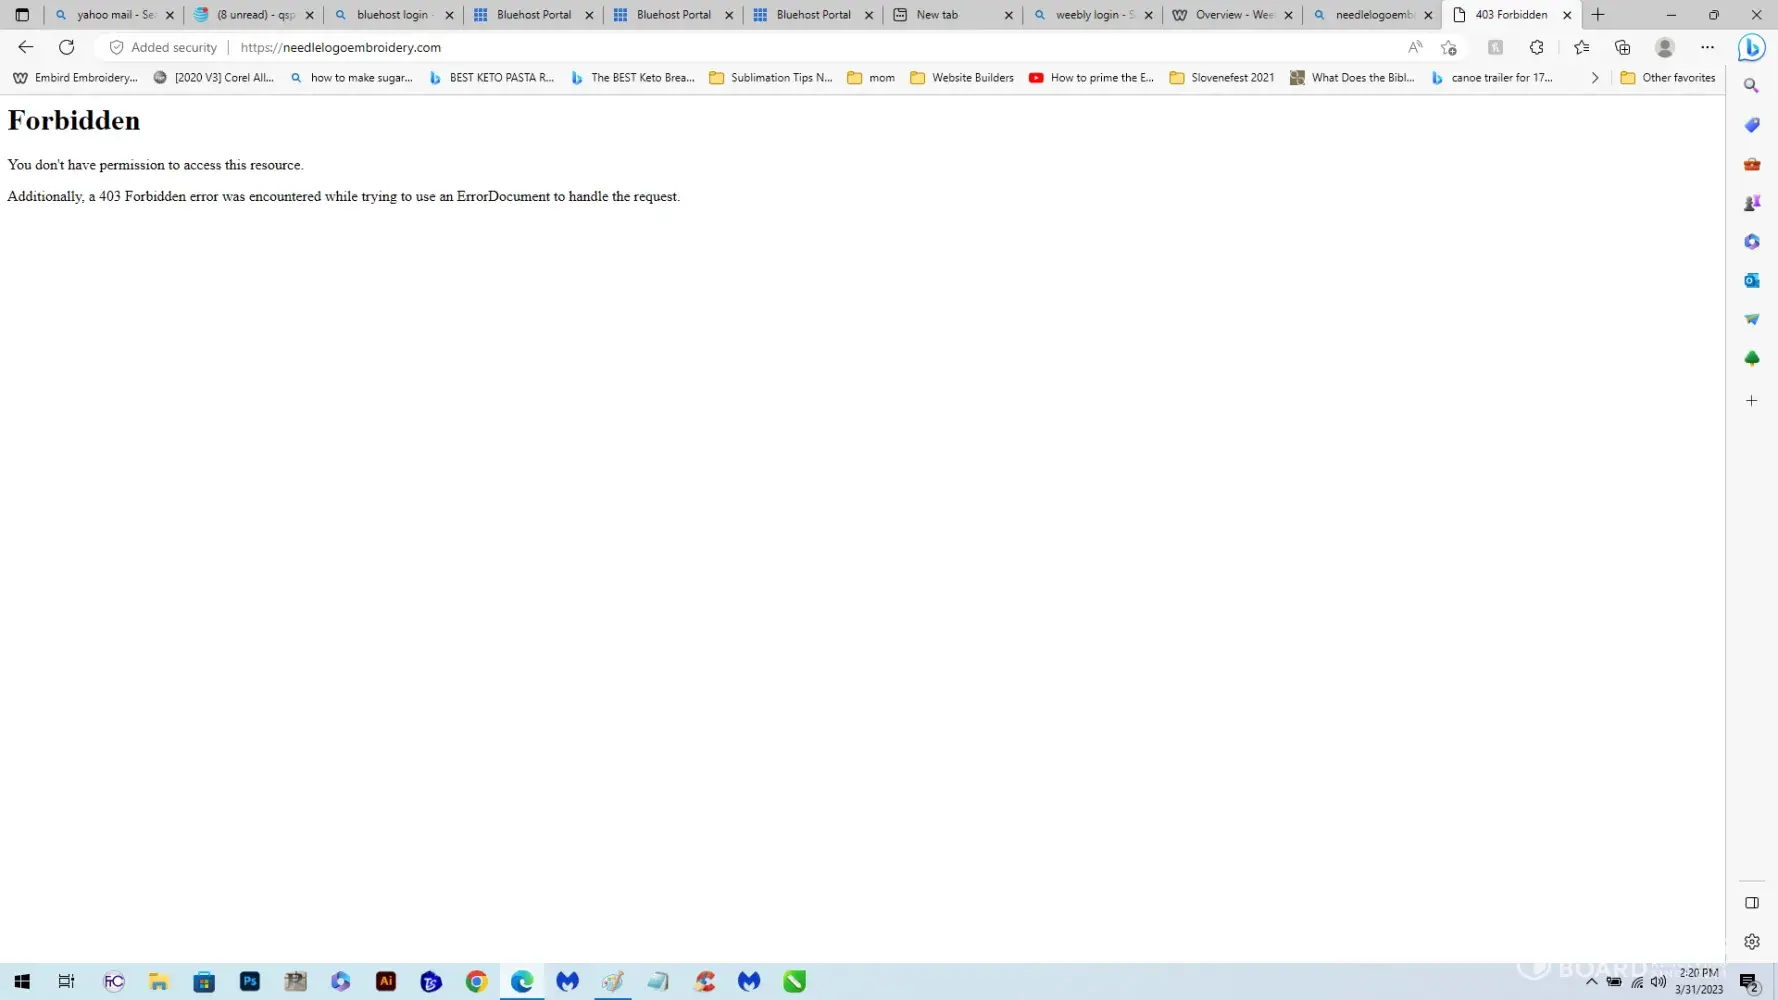Show hidden system tray icons
Image resolution: width=1778 pixels, height=1000 pixels.
(x=1591, y=982)
